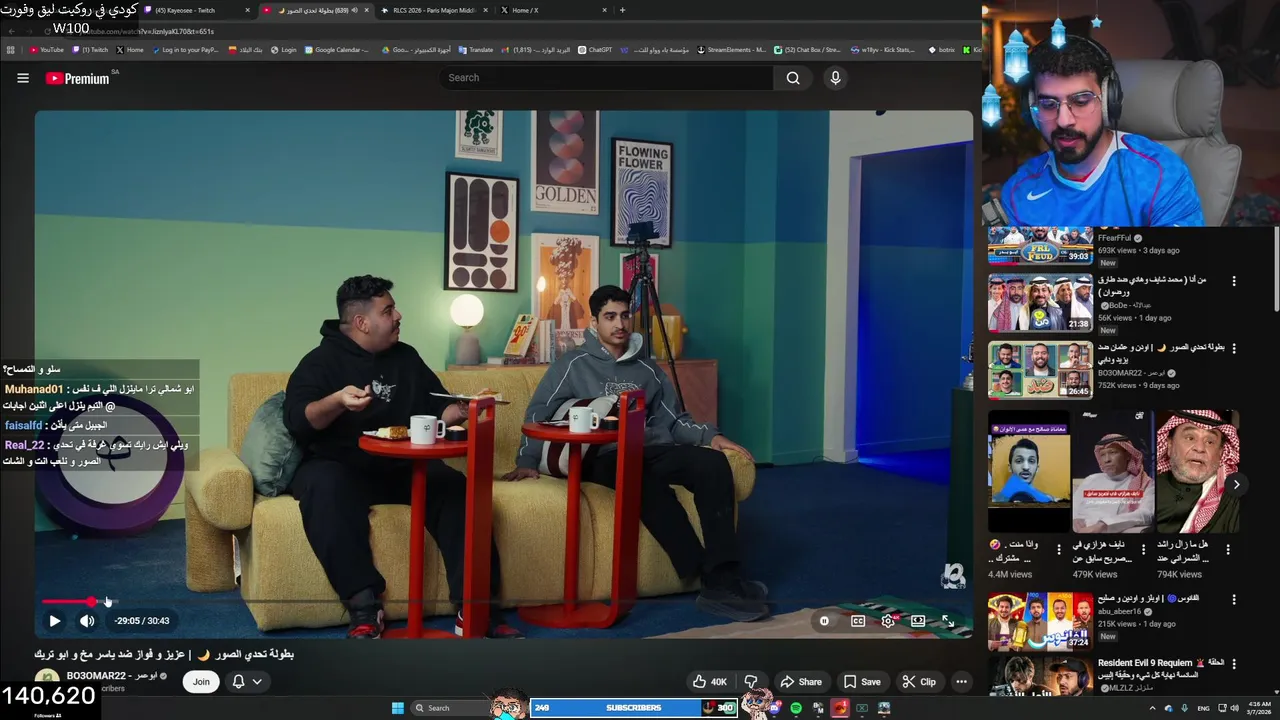1280x720 pixels.
Task: Mute the video with the speaker icon
Action: 87,621
